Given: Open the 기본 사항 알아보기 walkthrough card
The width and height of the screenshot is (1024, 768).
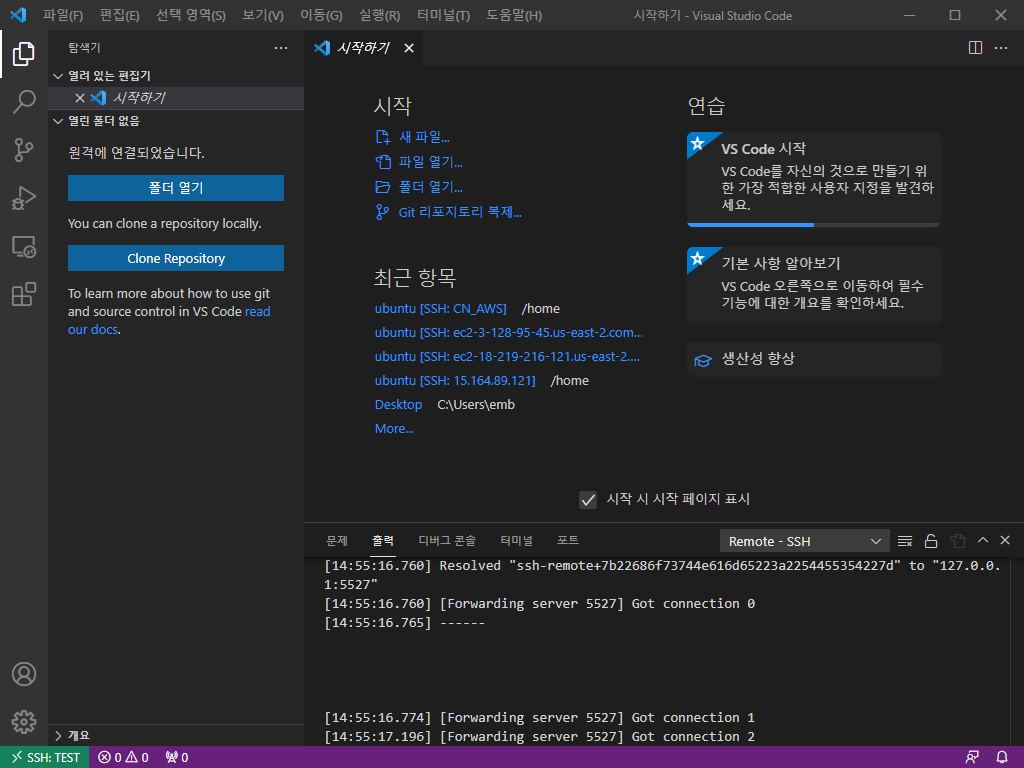Looking at the screenshot, I should click(x=814, y=285).
